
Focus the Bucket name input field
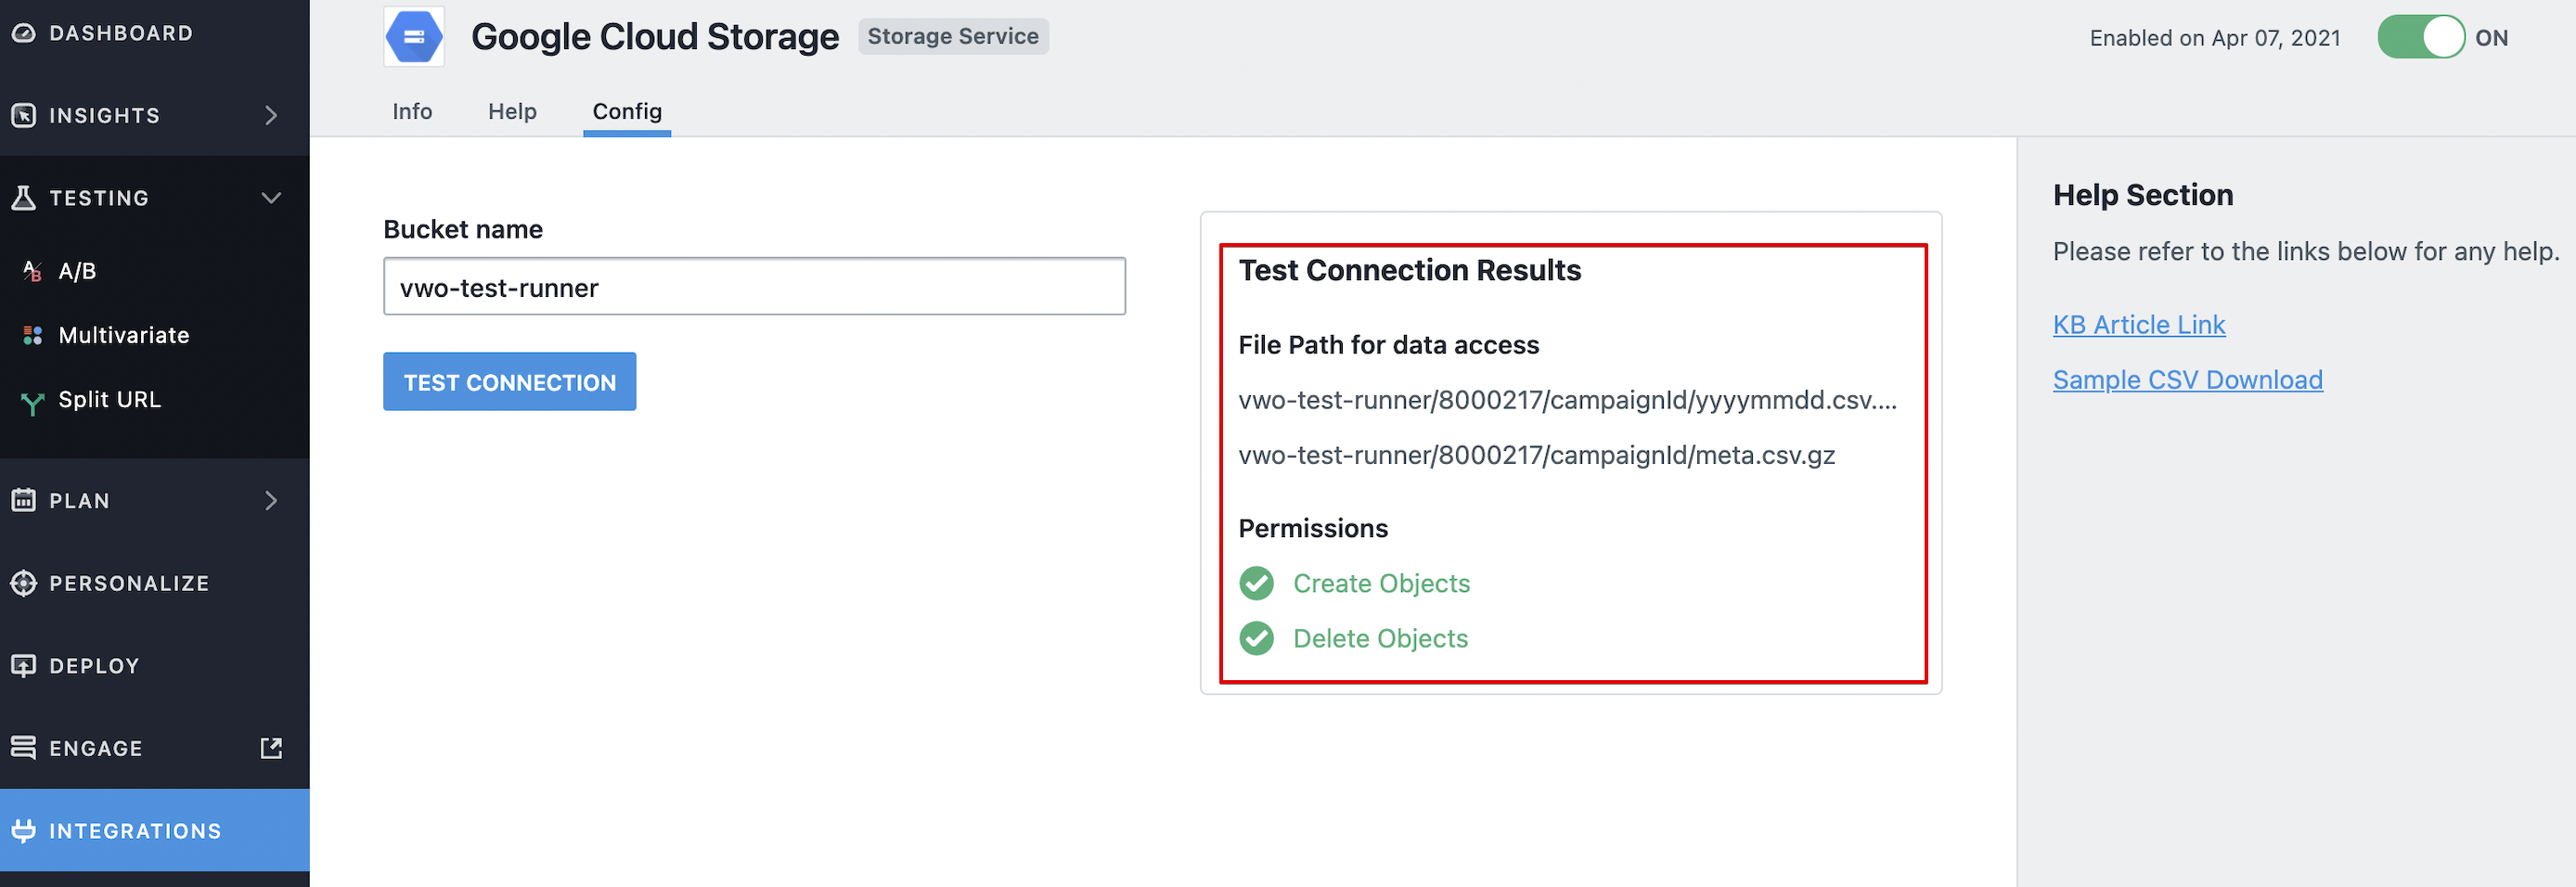[754, 286]
